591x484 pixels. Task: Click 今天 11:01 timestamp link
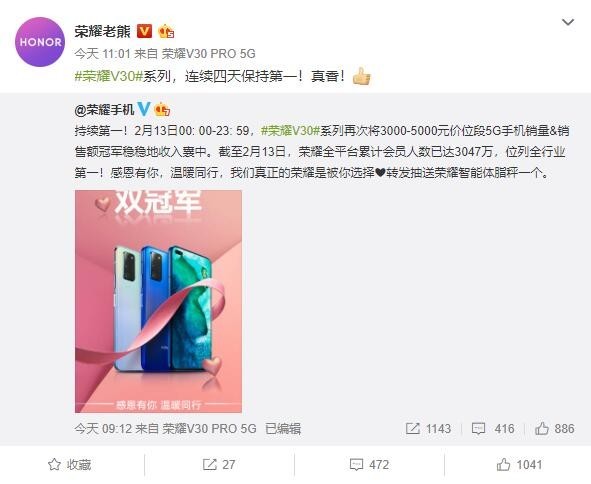102,54
